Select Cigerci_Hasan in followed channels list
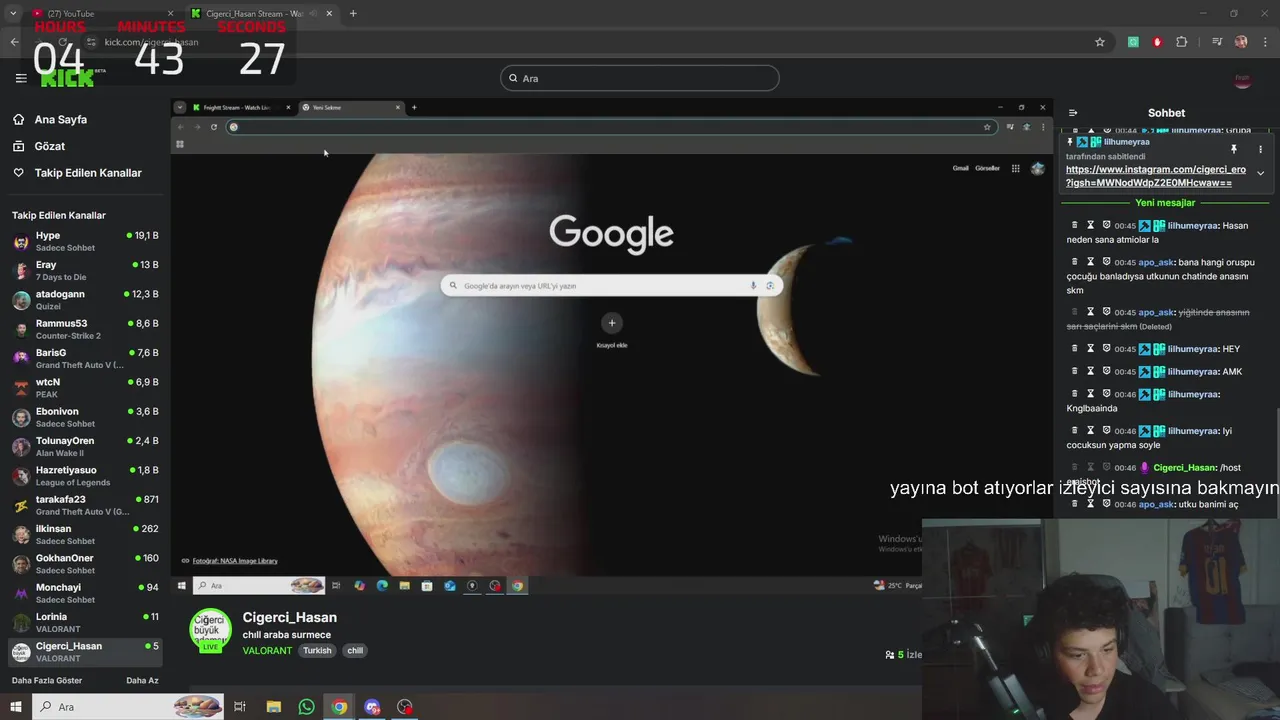 coord(85,652)
